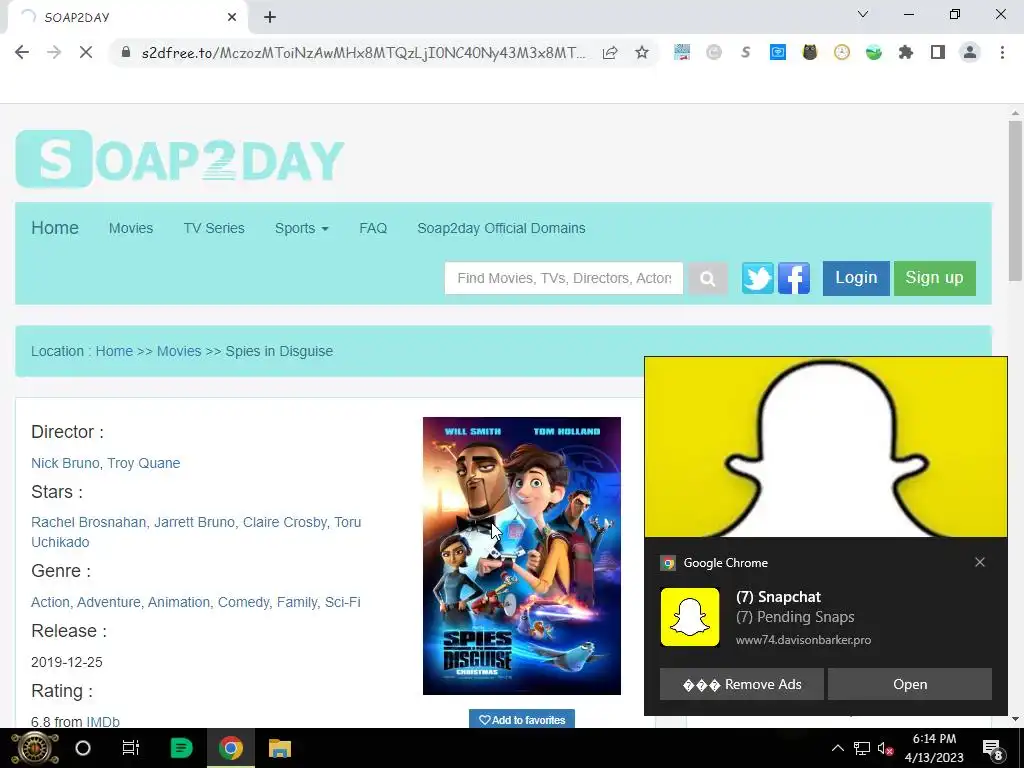Open the Family genre link
This screenshot has height=768, width=1024.
point(297,602)
